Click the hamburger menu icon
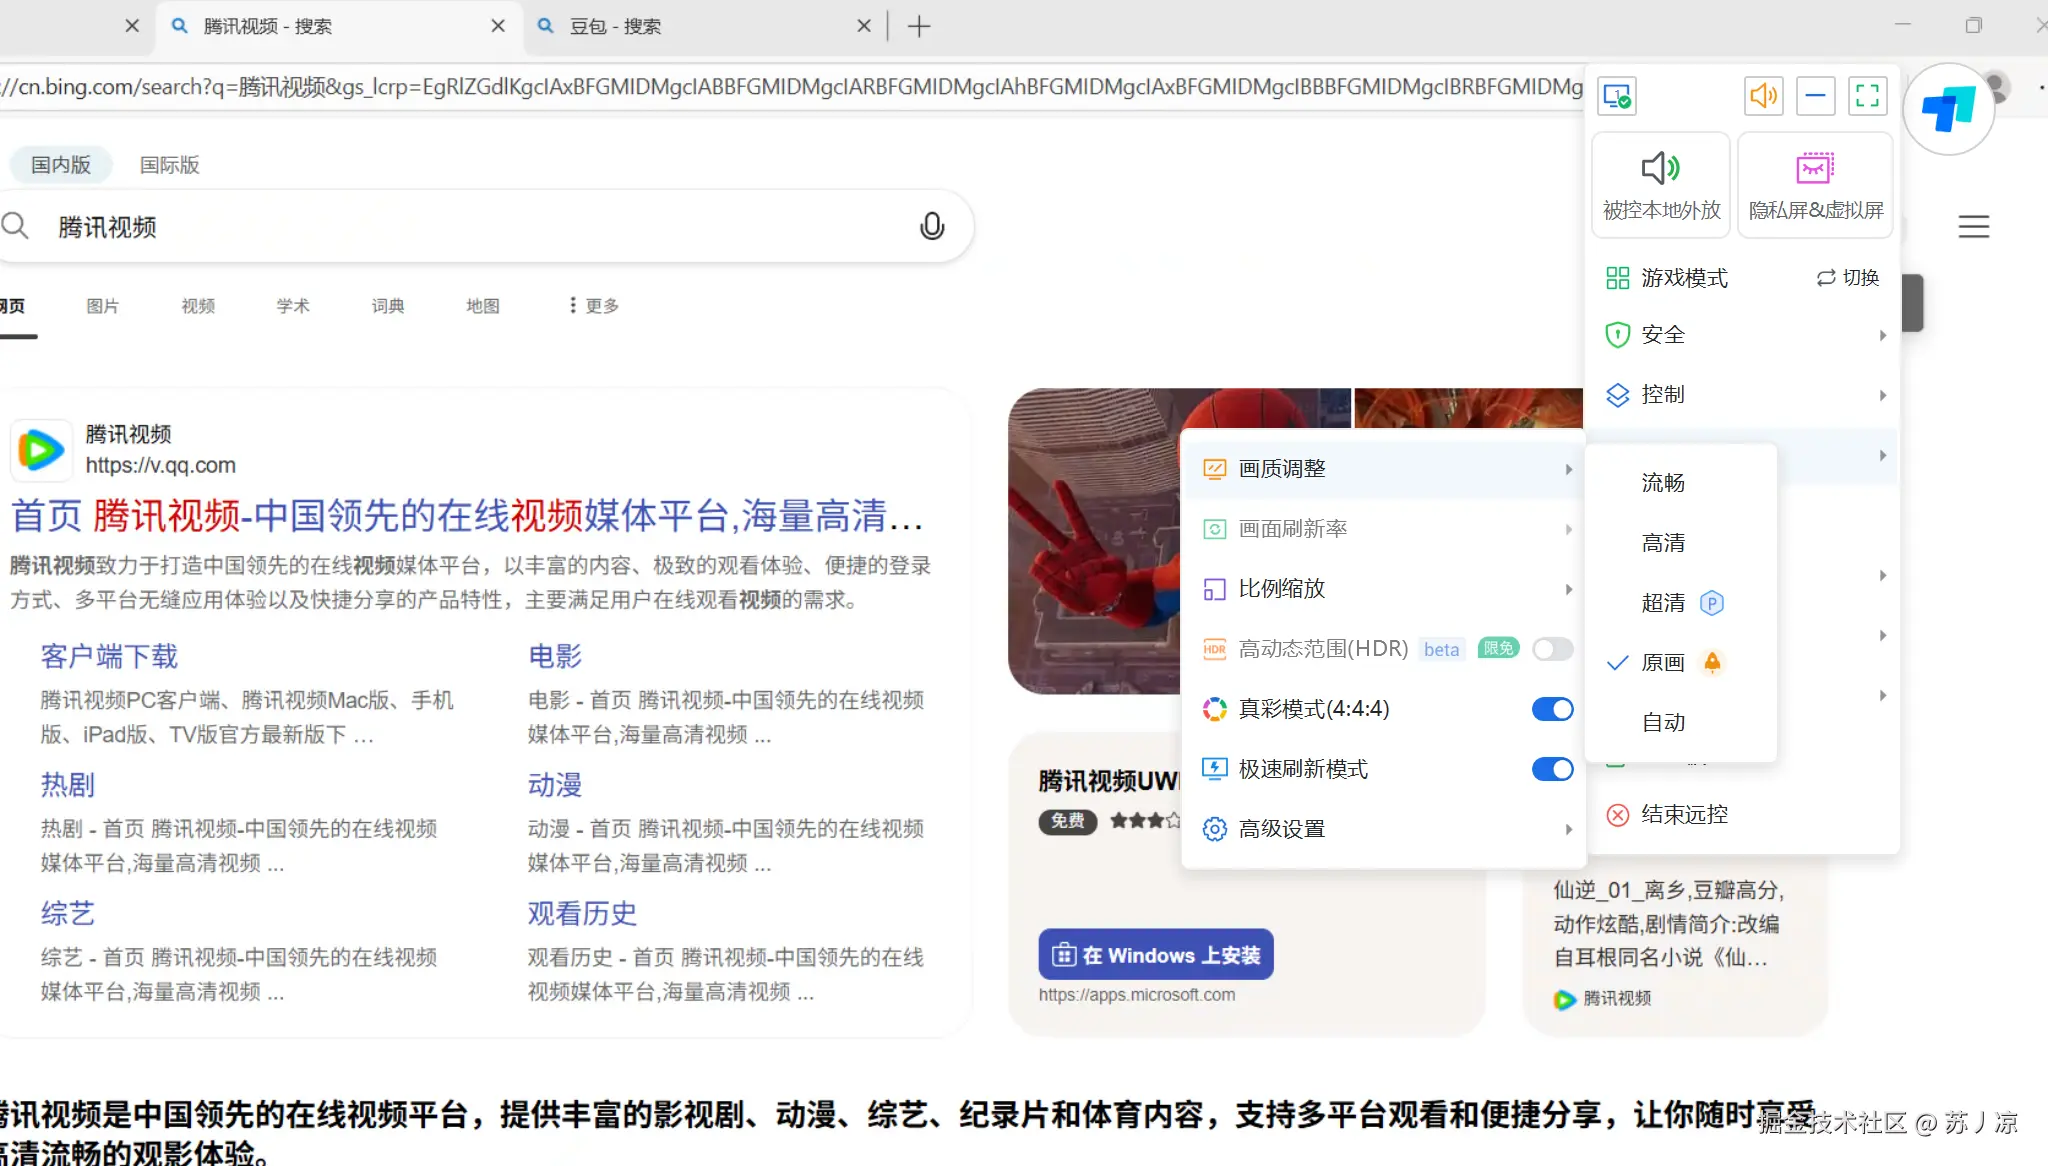 (x=1973, y=227)
